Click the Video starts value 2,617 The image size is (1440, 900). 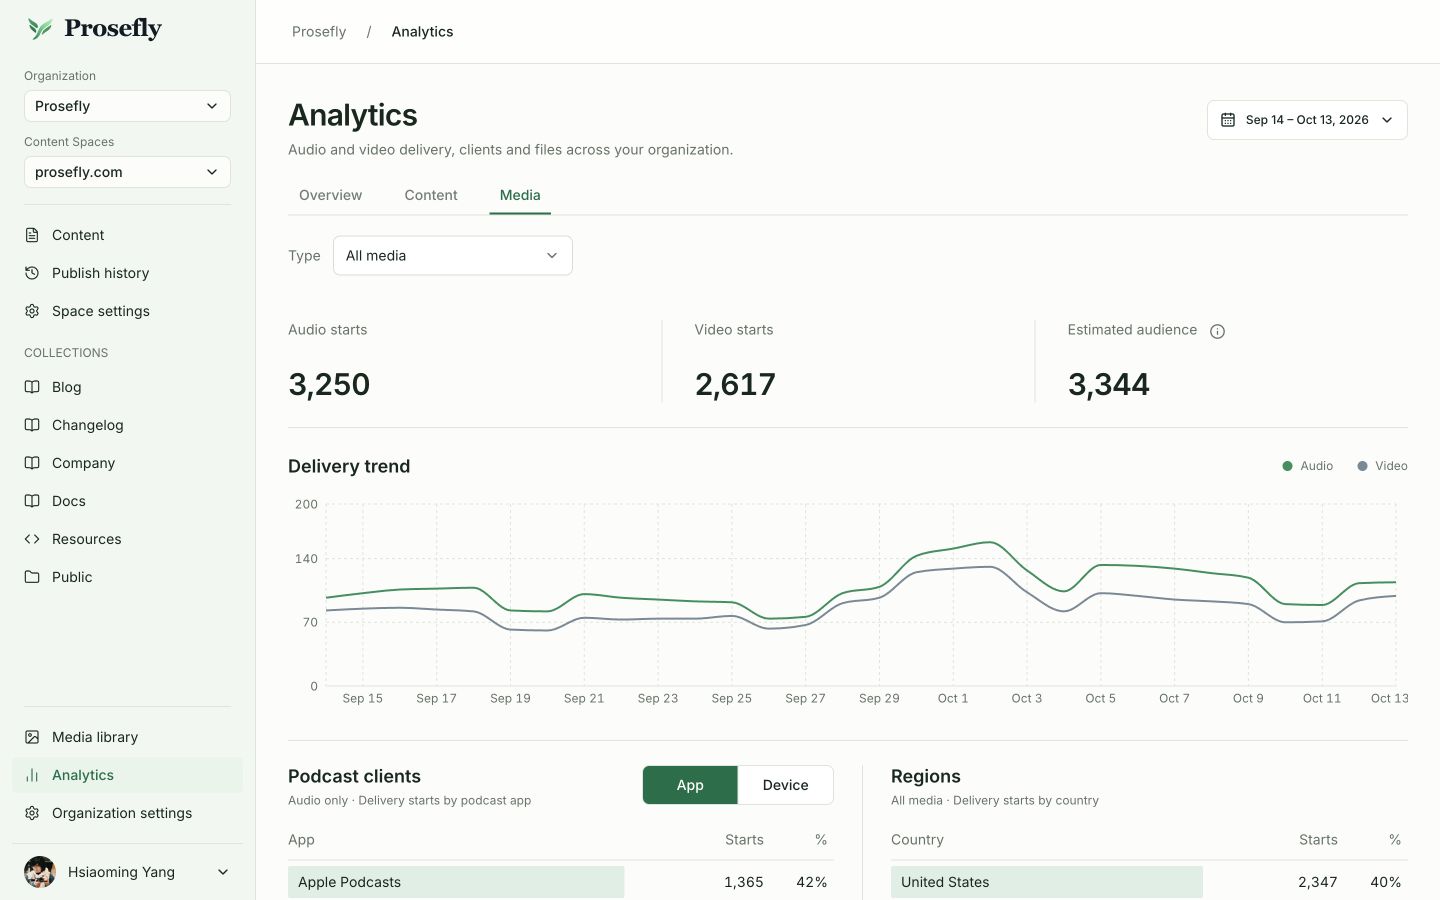735,384
